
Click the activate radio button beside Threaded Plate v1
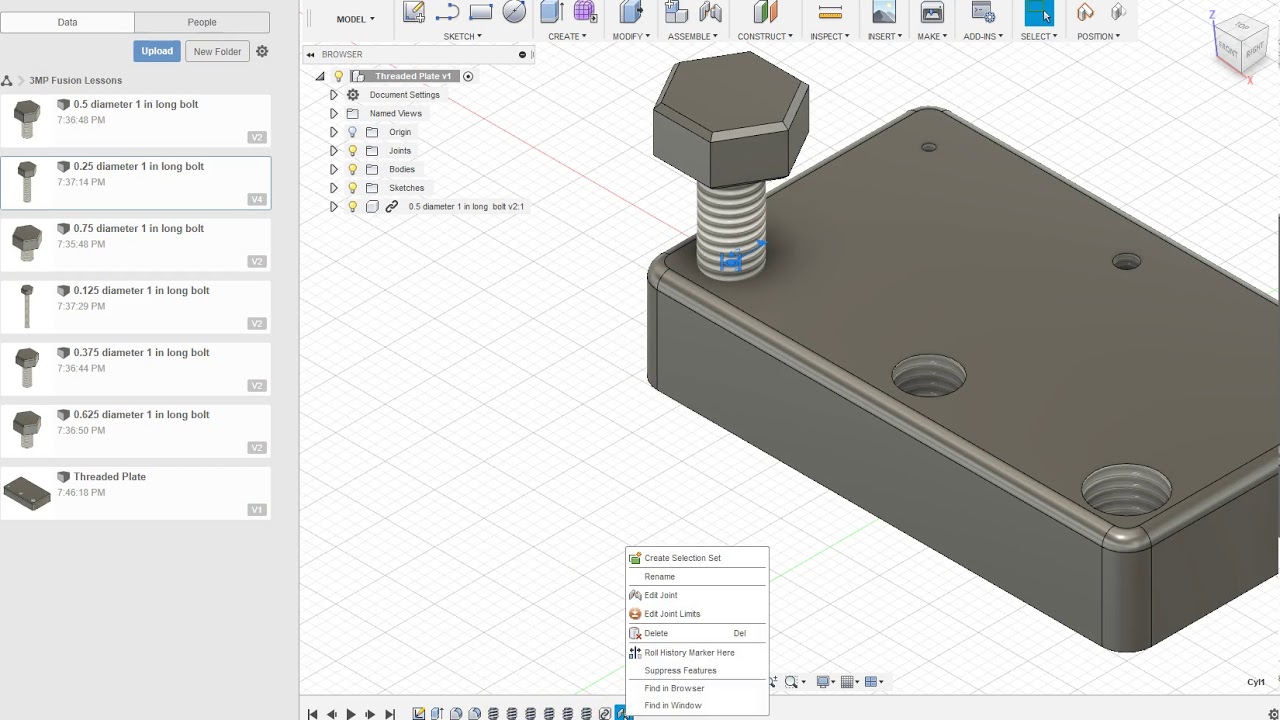467,76
